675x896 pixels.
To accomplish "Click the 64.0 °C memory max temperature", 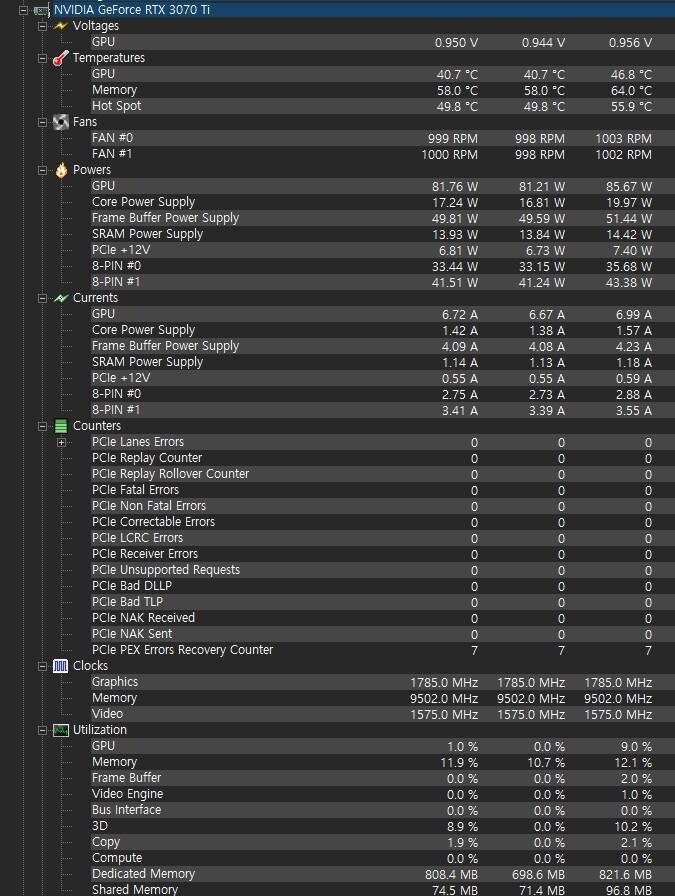I will tap(631, 90).
